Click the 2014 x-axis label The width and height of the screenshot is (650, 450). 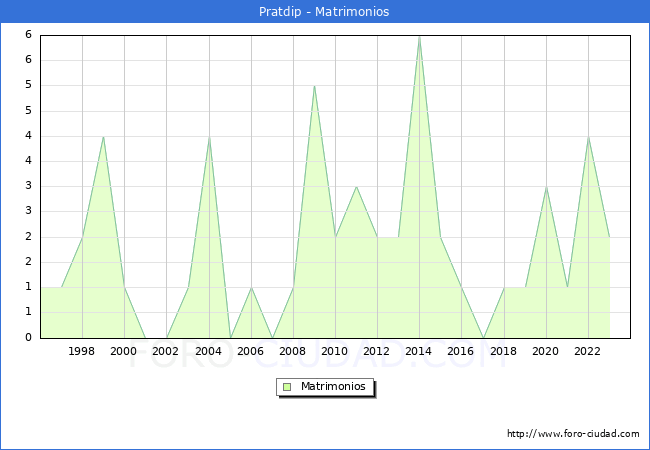point(418,351)
